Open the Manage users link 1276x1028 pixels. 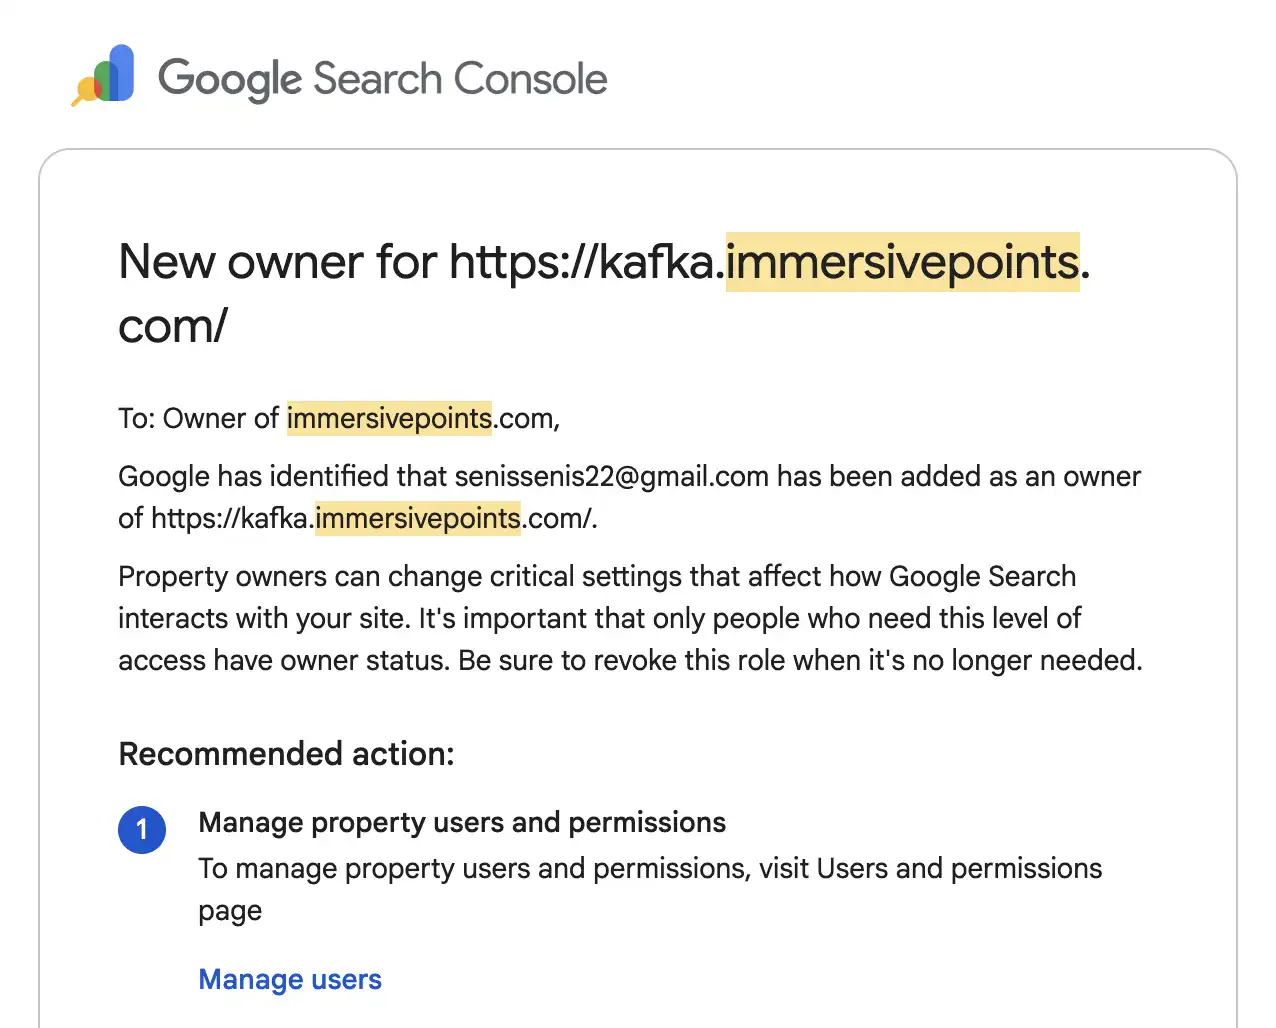pos(290,979)
